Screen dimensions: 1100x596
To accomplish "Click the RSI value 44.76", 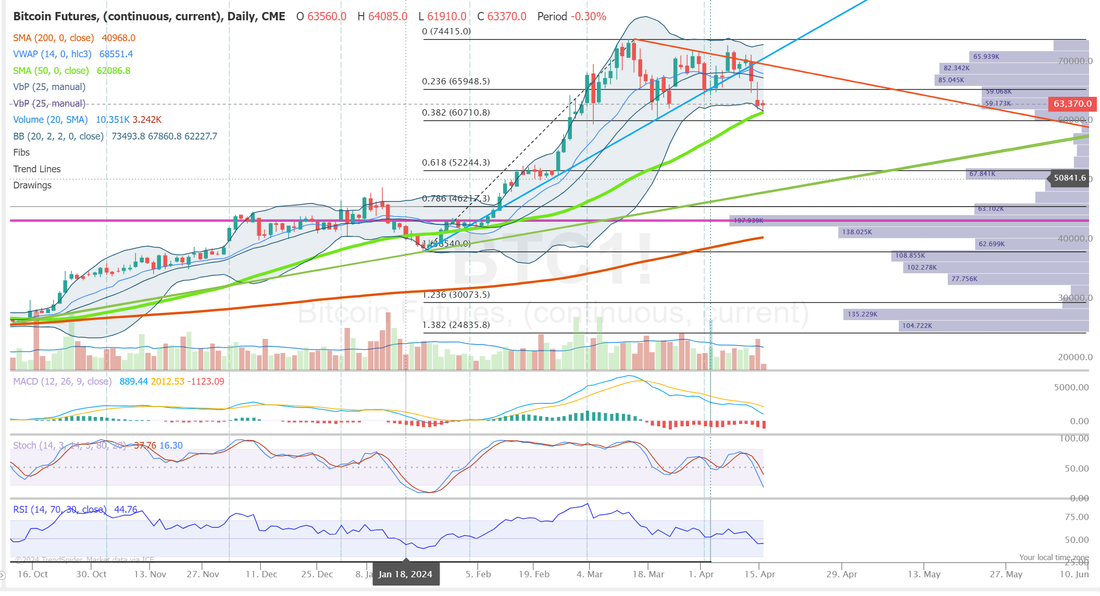I will click(x=126, y=509).
